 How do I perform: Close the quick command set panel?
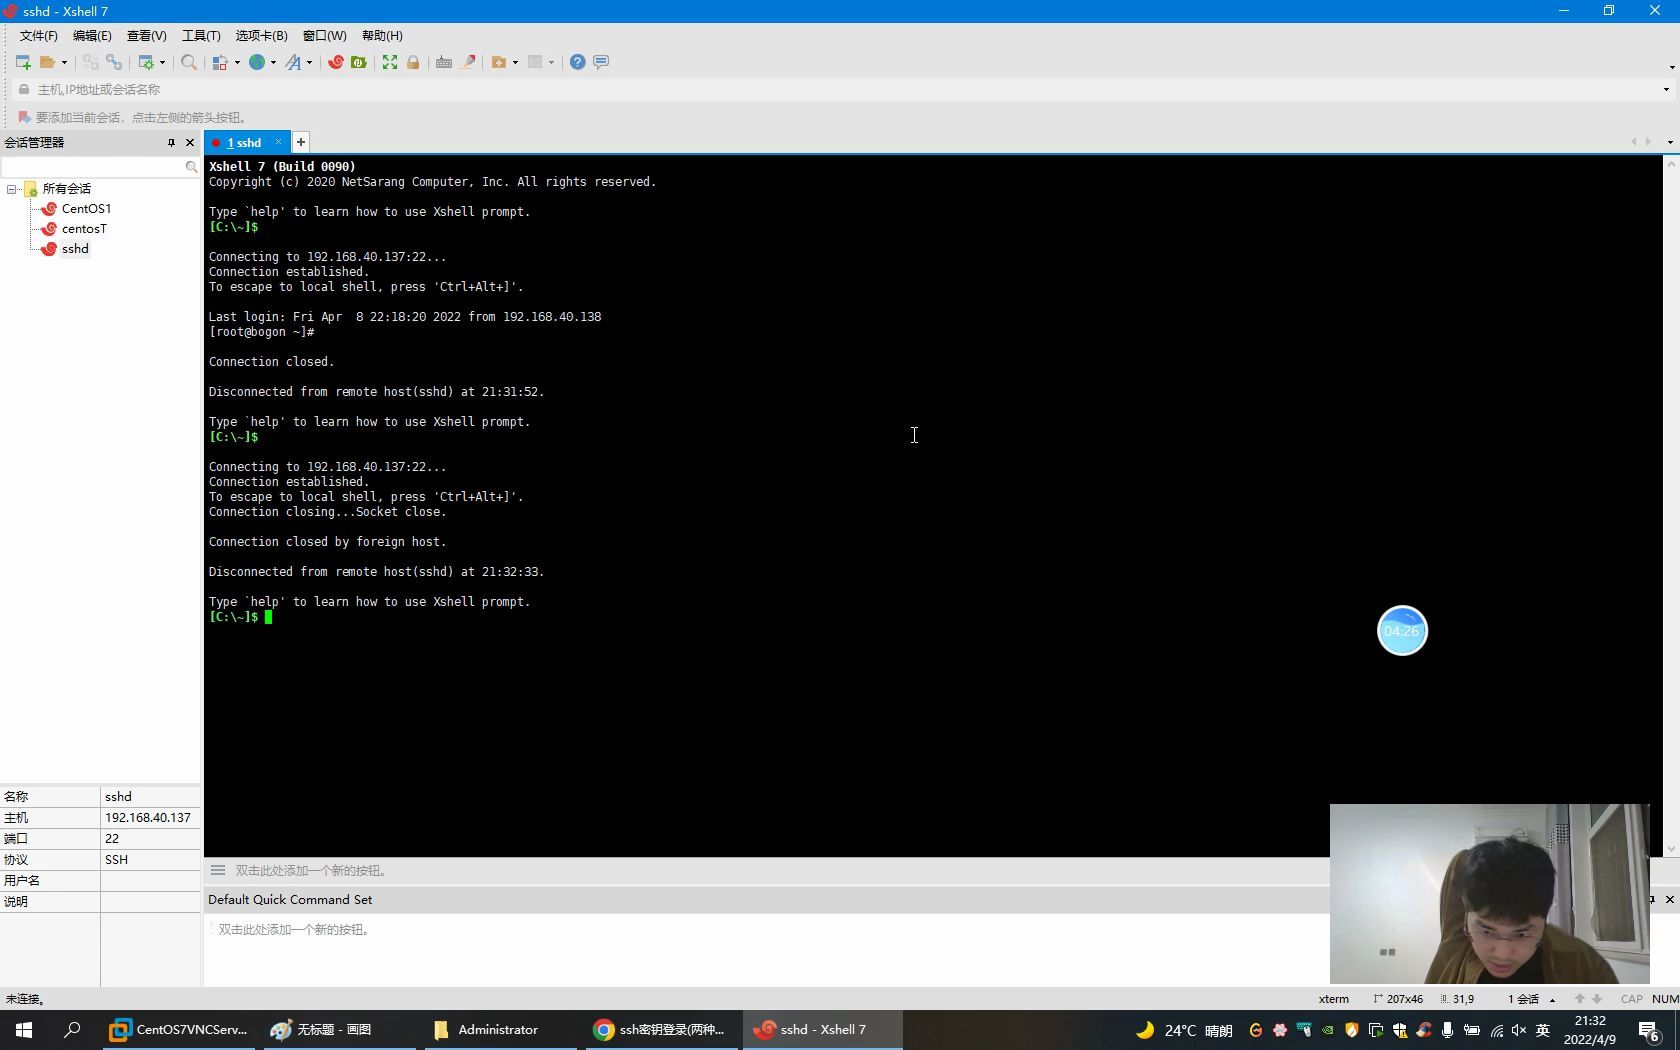(x=1669, y=900)
